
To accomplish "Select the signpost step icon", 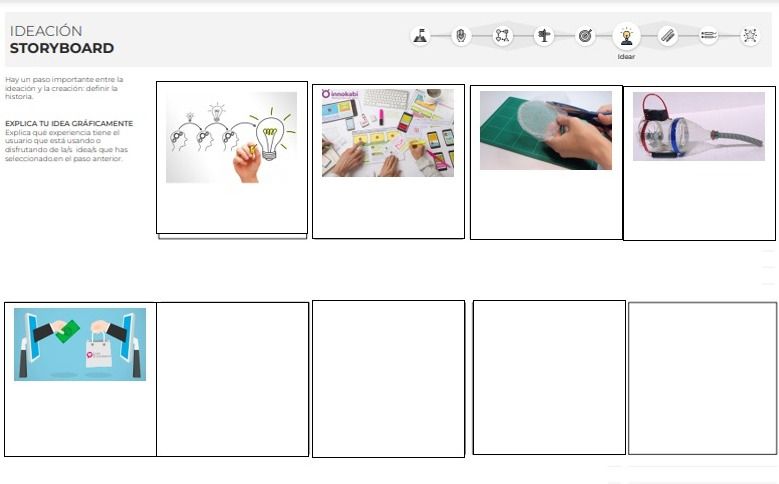I will pos(544,36).
